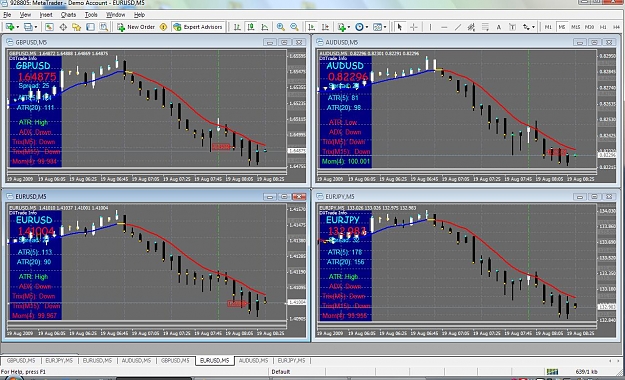Click the 1.64875 price in GBPUSD panel

[37, 77]
